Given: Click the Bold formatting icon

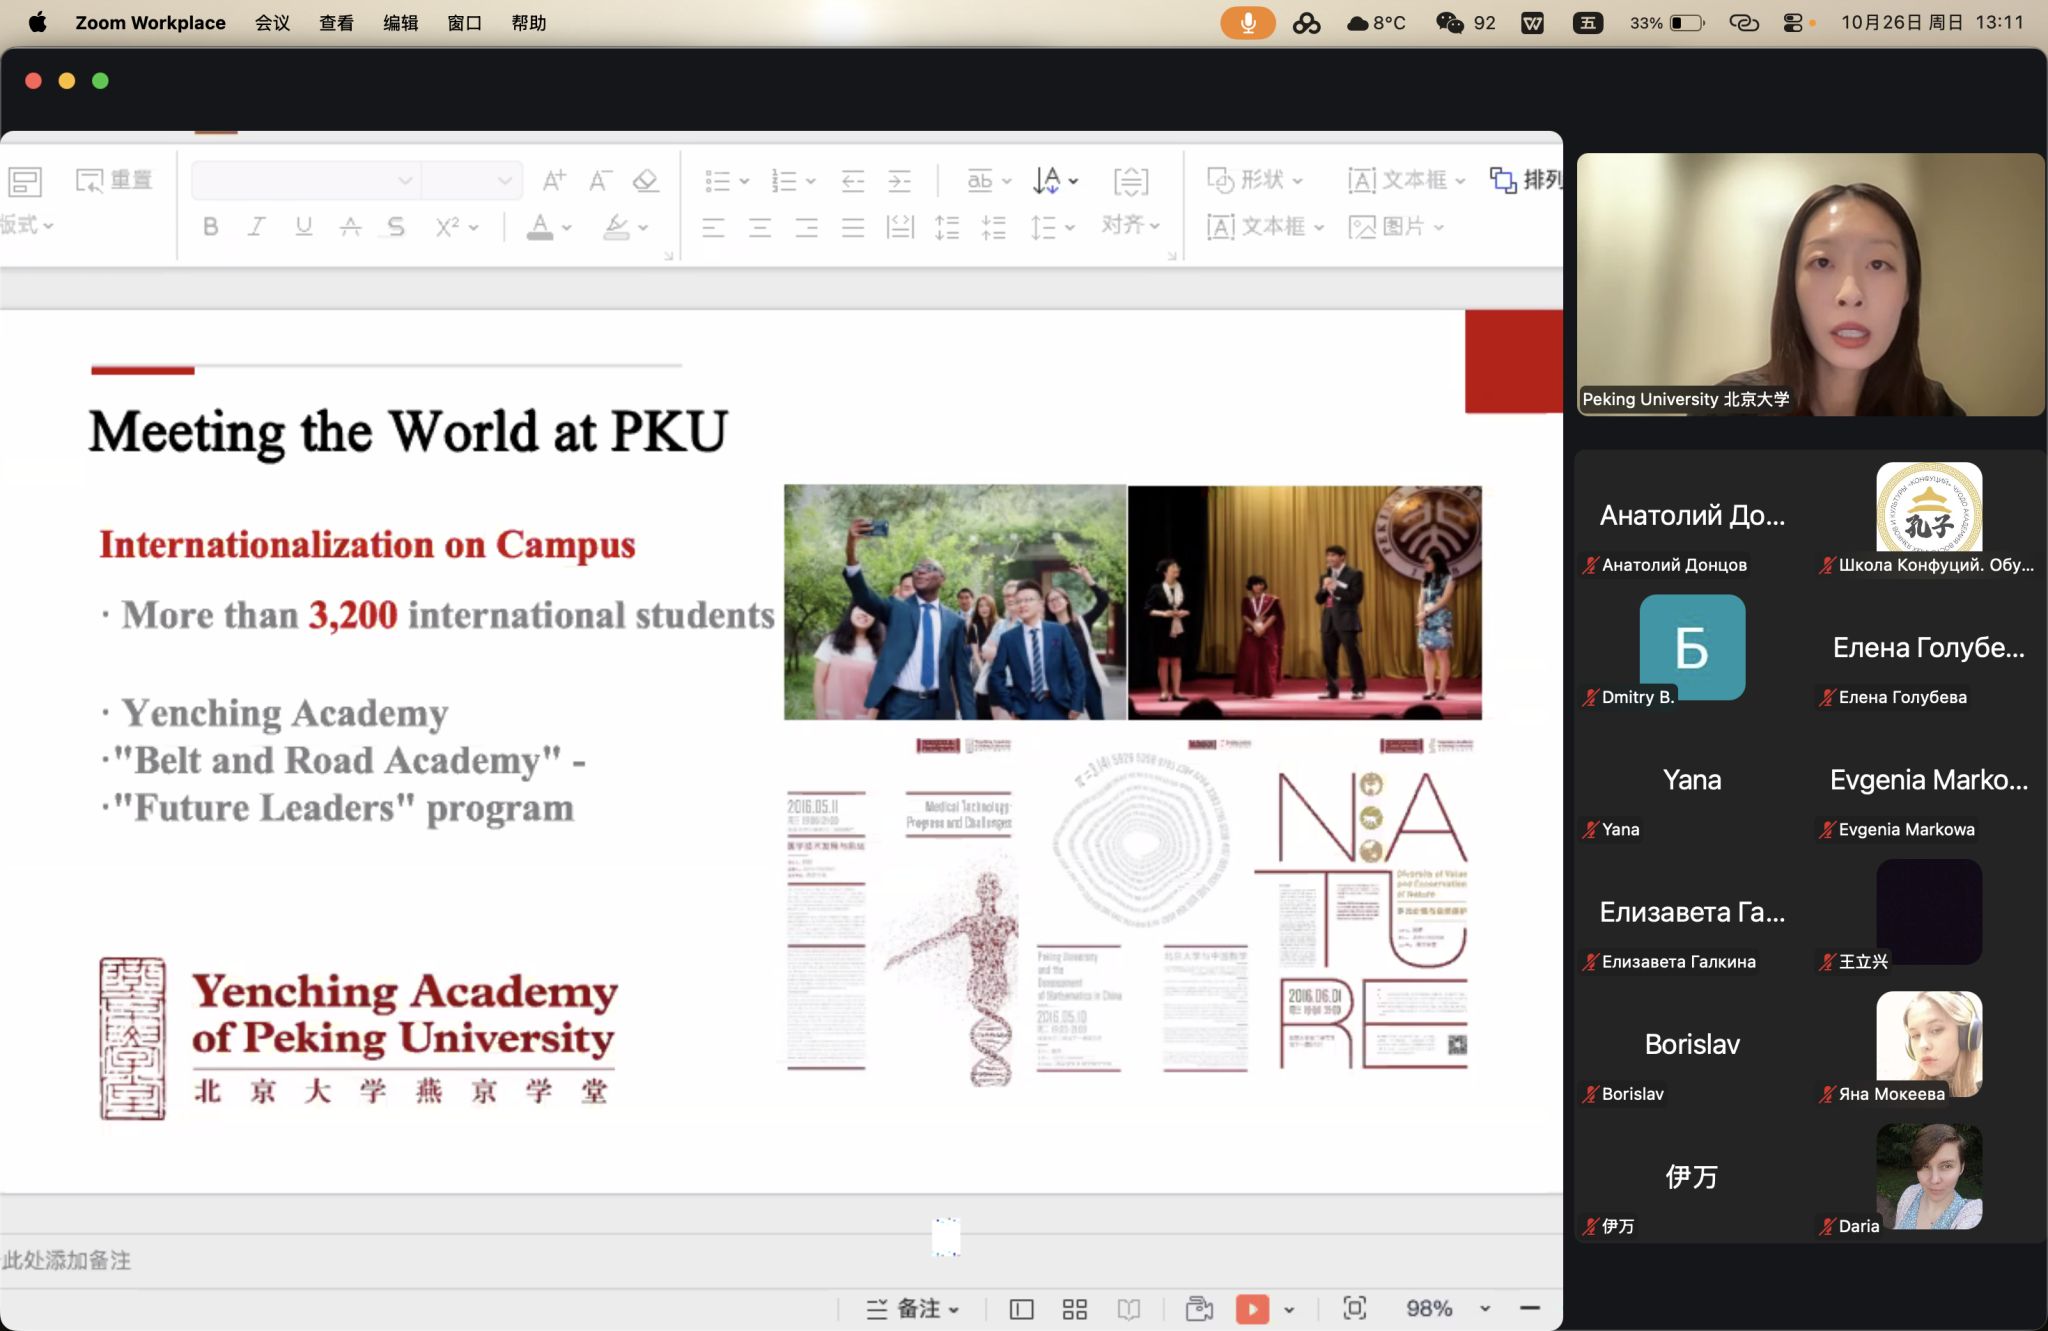Looking at the screenshot, I should click(210, 227).
